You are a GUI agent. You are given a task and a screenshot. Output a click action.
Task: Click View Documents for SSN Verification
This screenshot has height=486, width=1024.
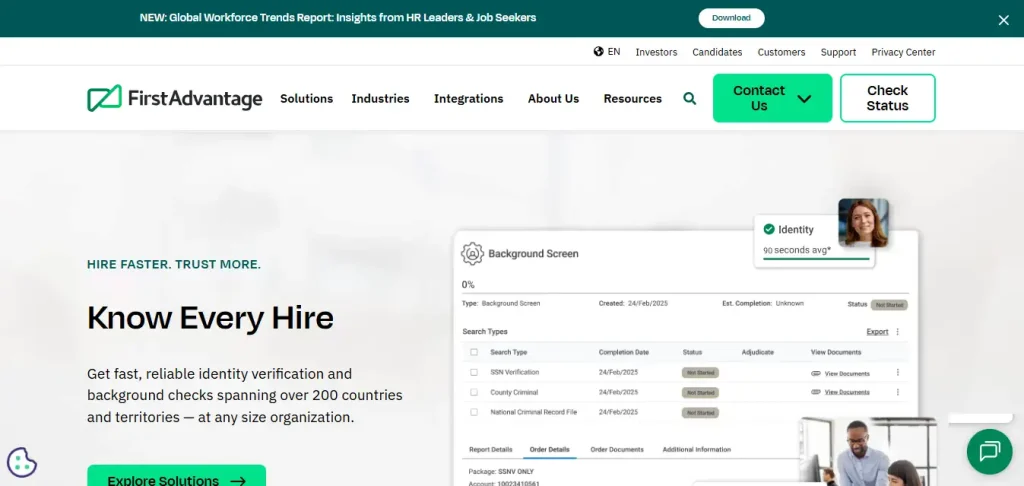pyautogui.click(x=847, y=374)
